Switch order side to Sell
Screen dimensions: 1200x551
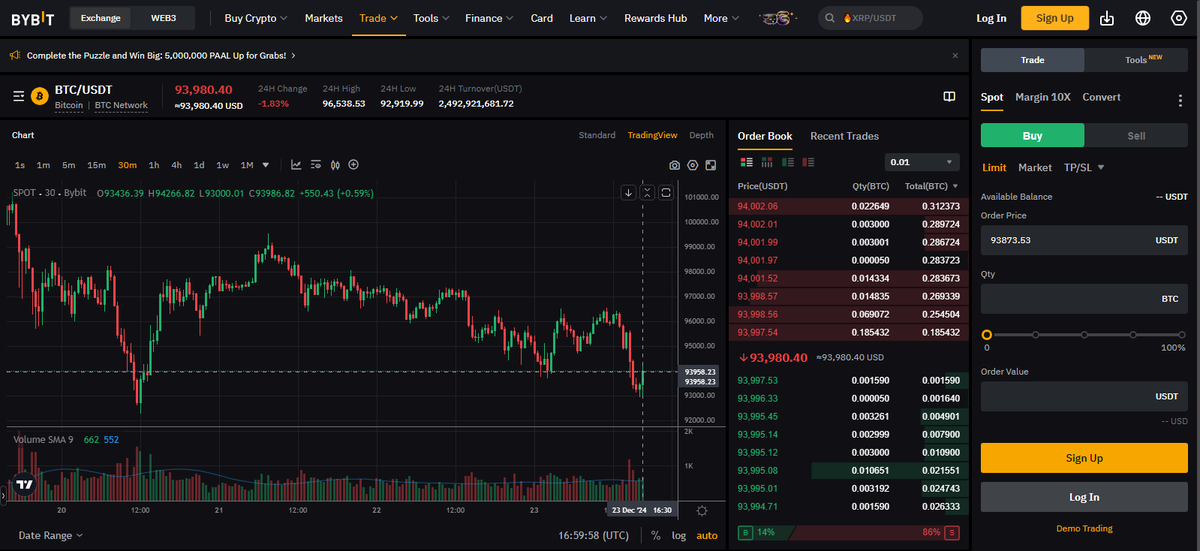tap(1136, 136)
